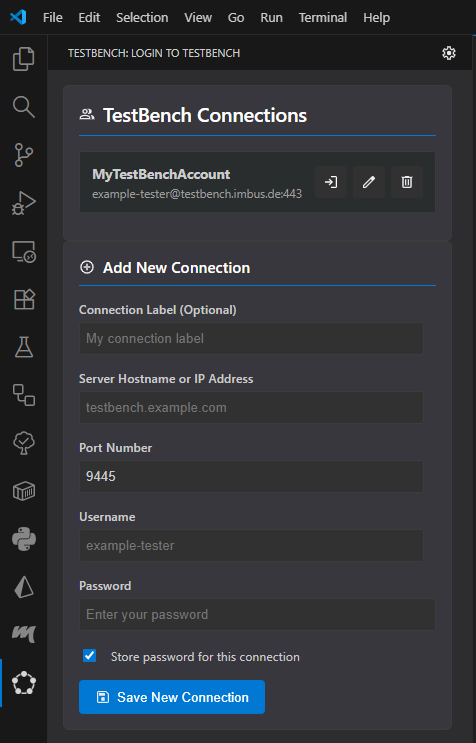The image size is (476, 743).
Task: Click the stylized M icon in the activity bar
Action: (24, 634)
